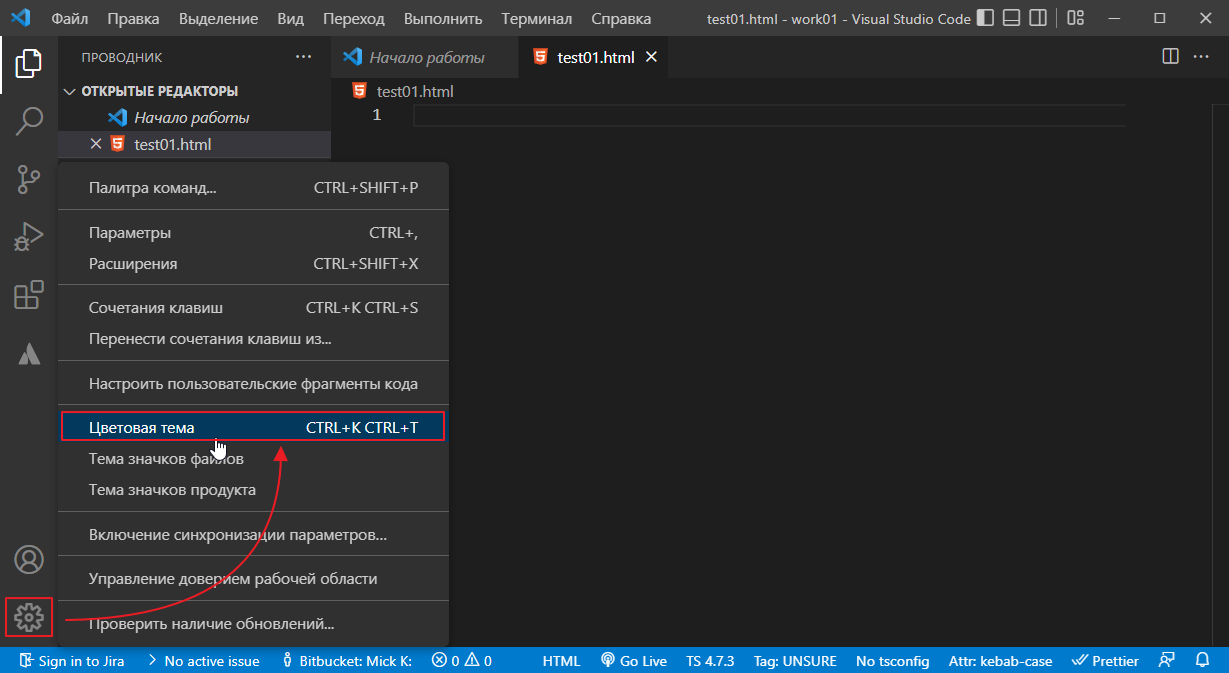Click the Manage gear icon
This screenshot has height=673, width=1229.
click(29, 618)
